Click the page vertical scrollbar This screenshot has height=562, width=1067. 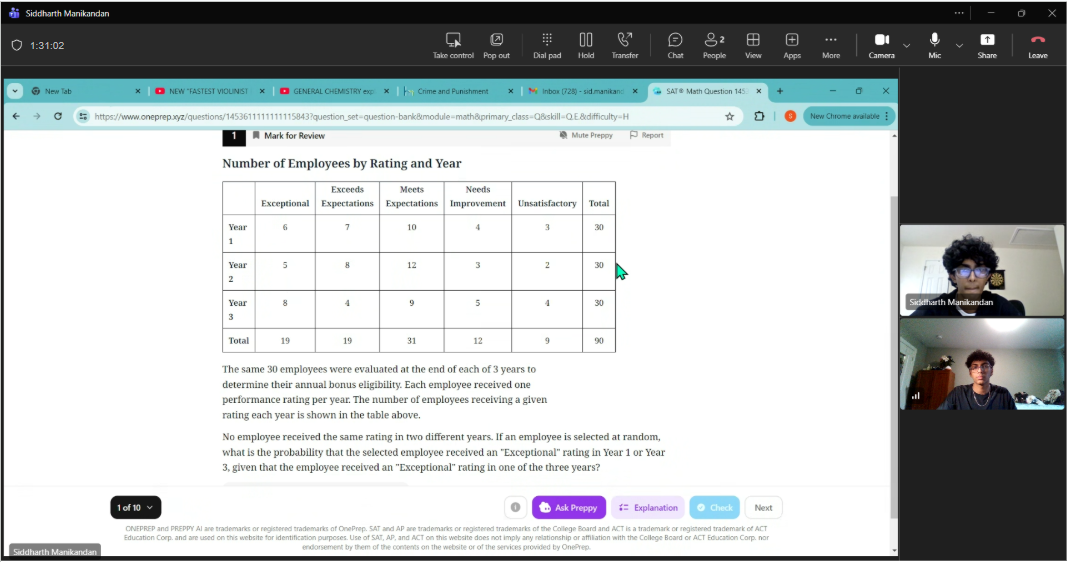point(893,357)
